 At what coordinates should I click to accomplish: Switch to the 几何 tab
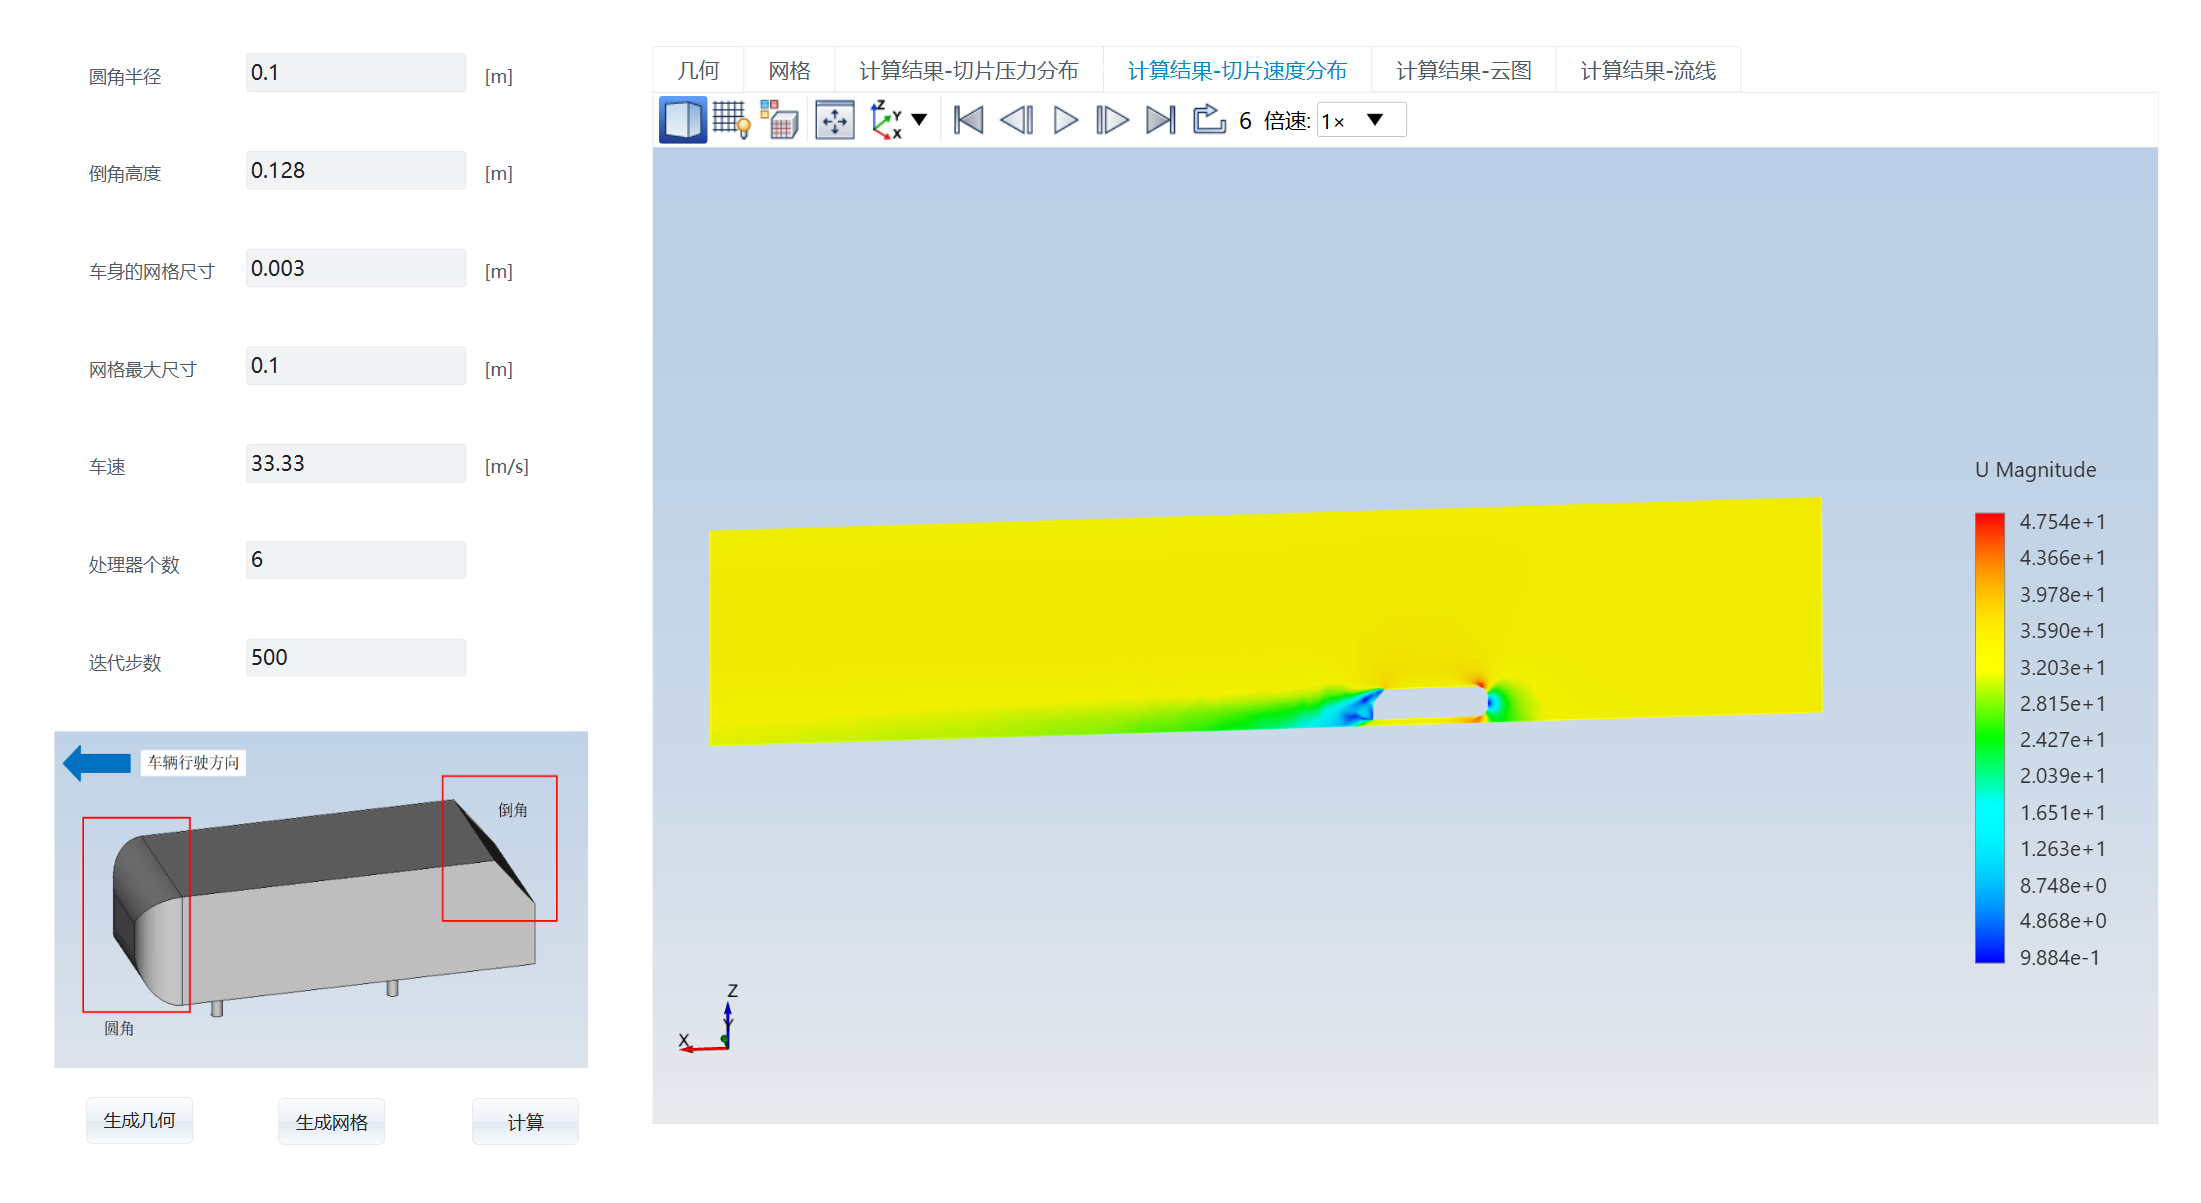pyautogui.click(x=698, y=70)
